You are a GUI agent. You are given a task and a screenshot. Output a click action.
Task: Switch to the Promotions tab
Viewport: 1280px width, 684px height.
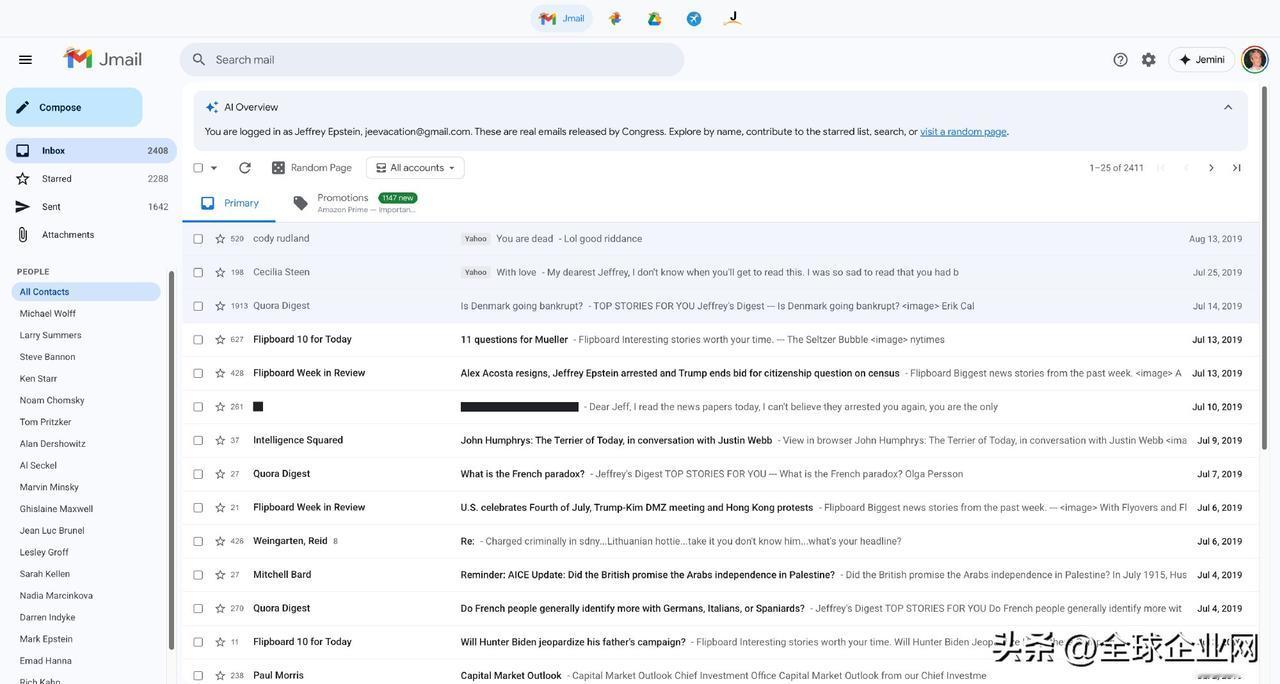click(355, 203)
